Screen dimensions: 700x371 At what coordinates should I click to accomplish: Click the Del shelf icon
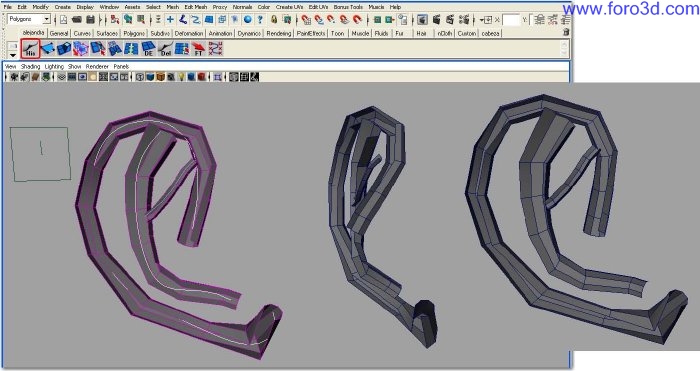165,49
